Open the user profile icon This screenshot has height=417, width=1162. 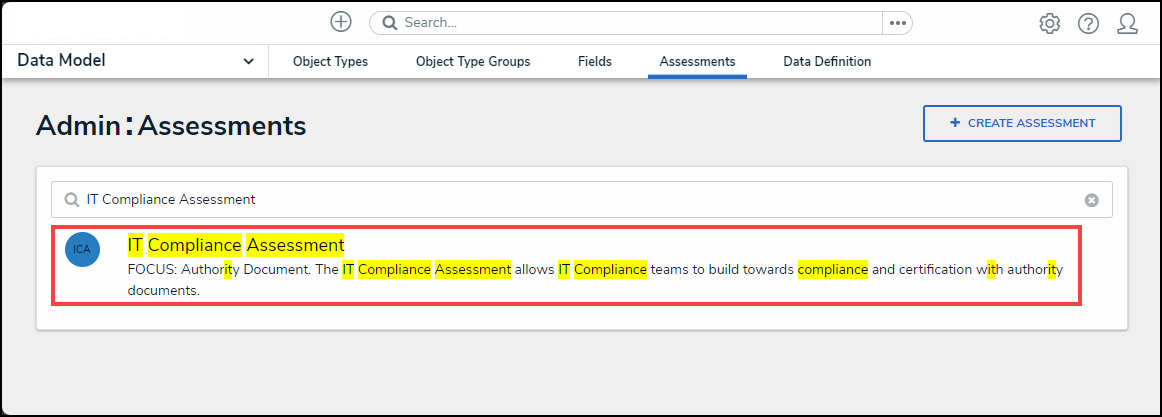1128,23
